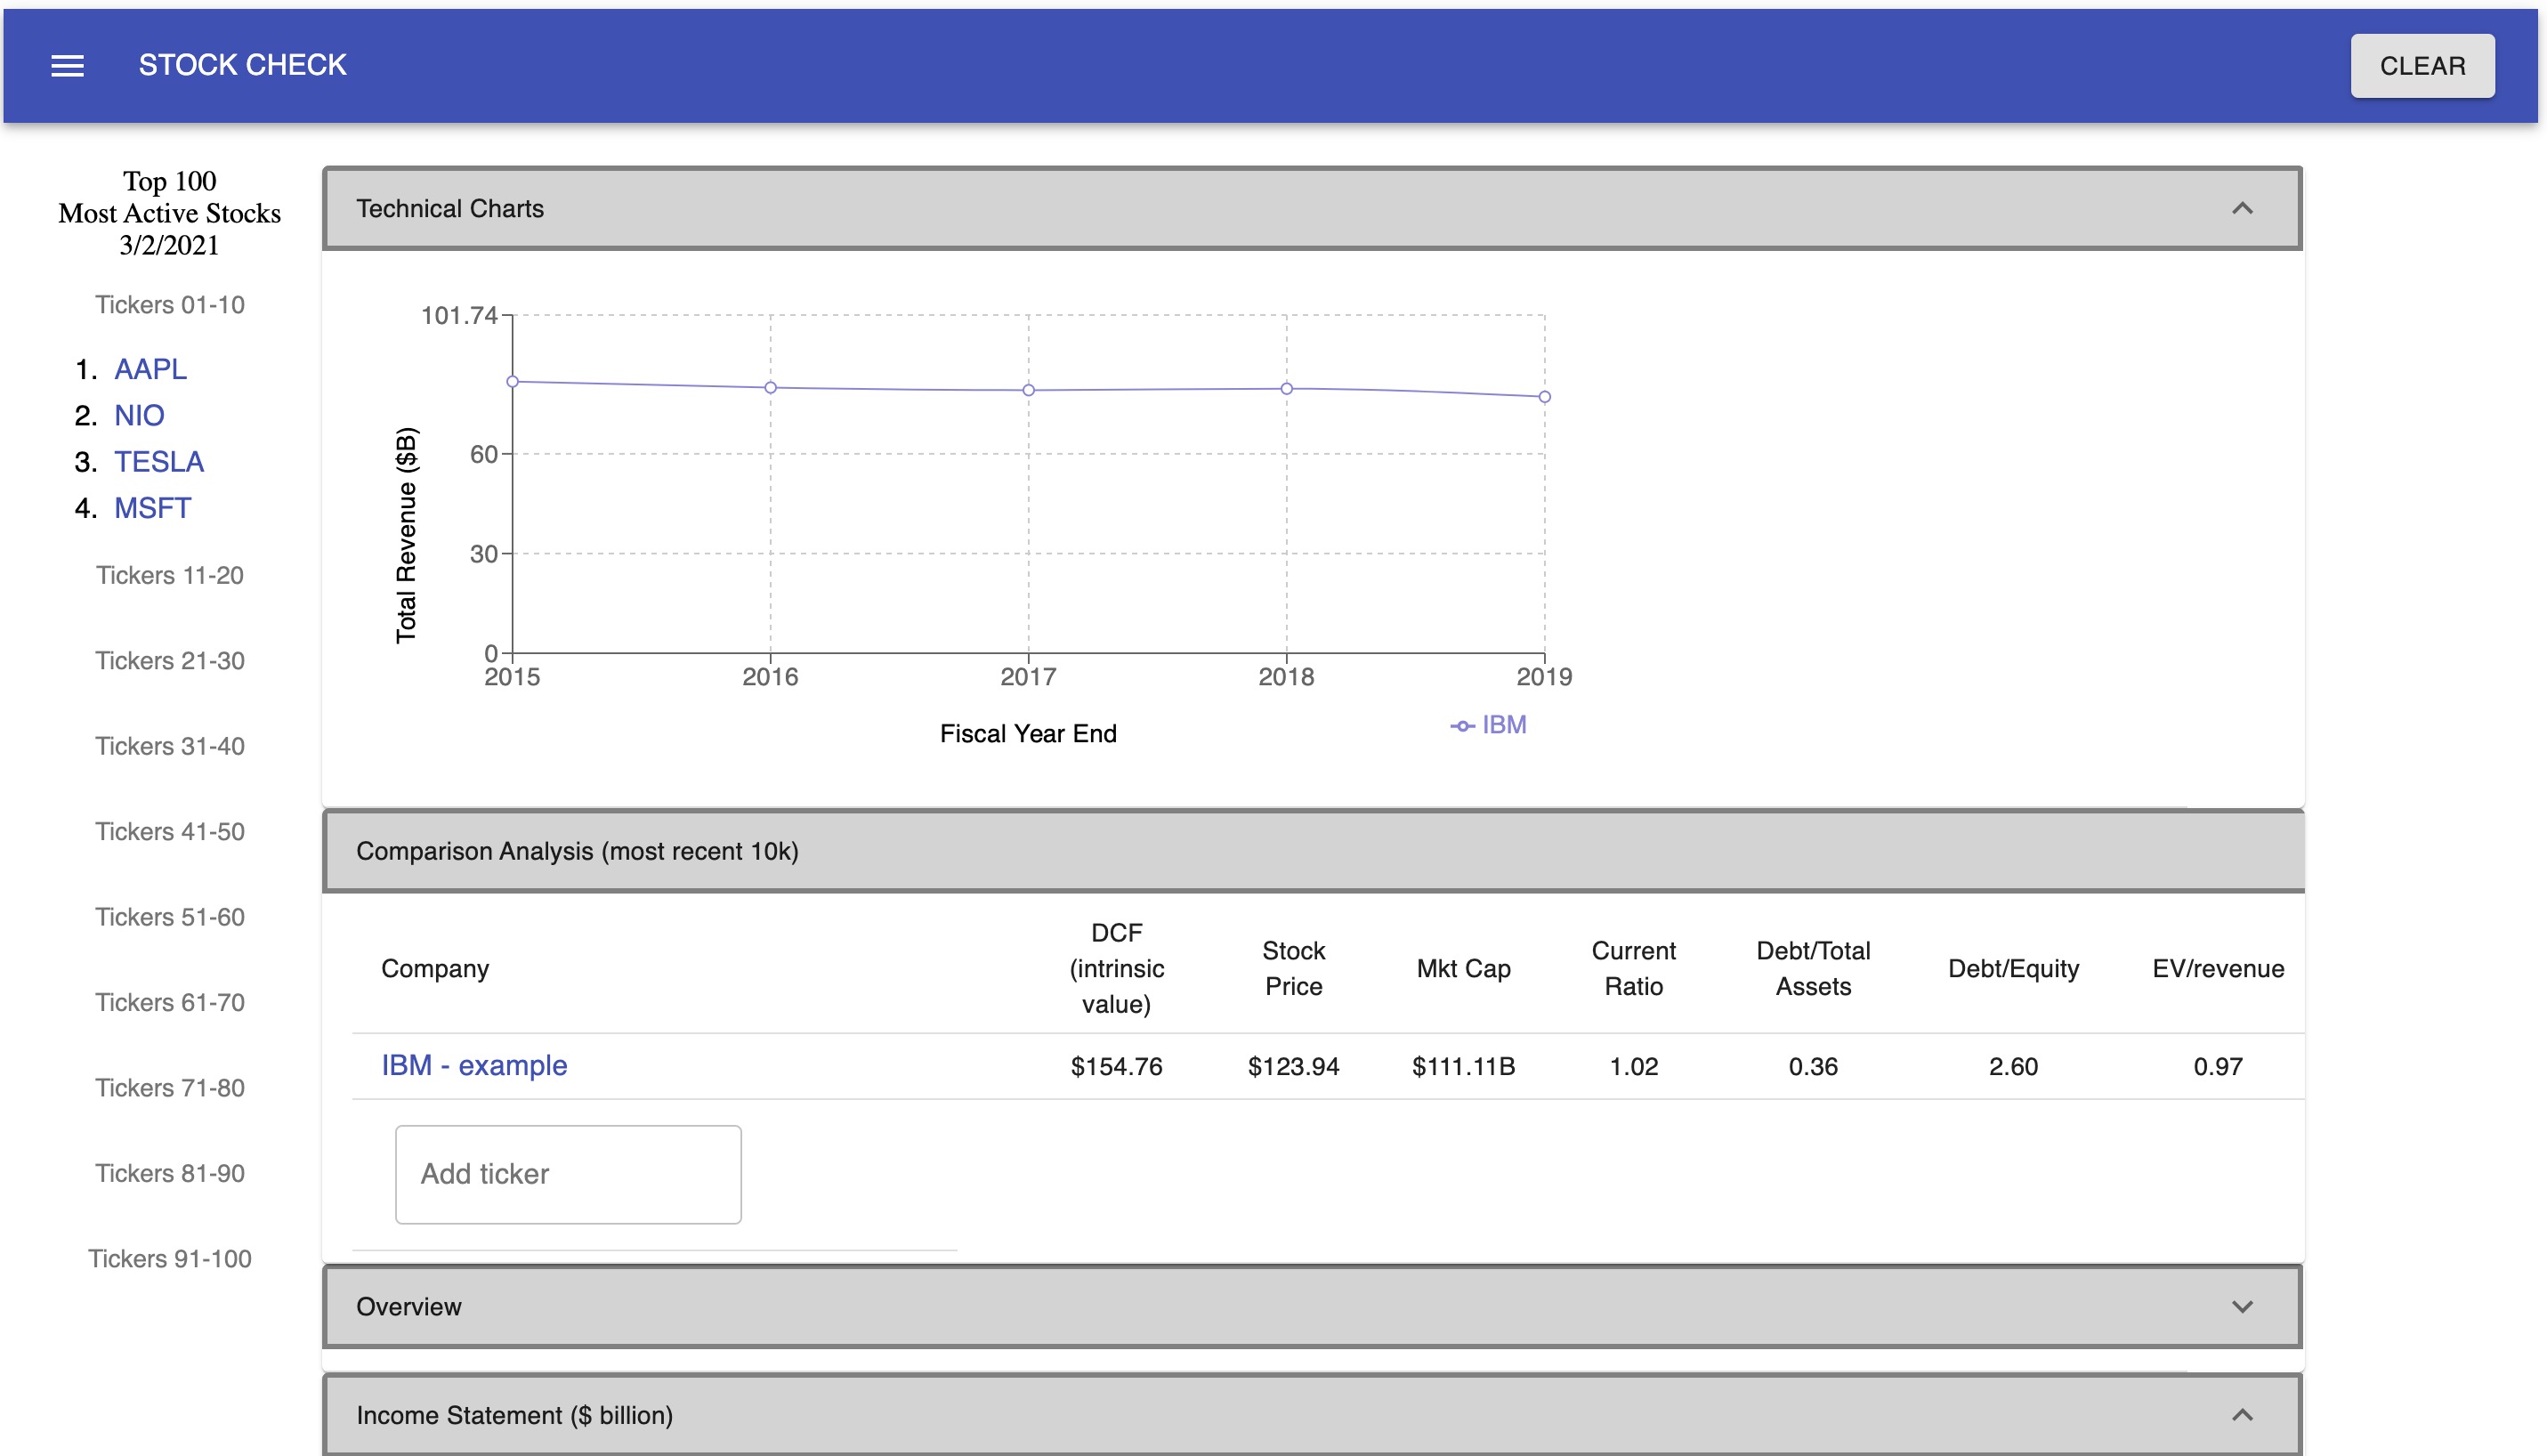Expand the Tickers 61-70 group
The image size is (2547, 1456).
coord(170,1002)
